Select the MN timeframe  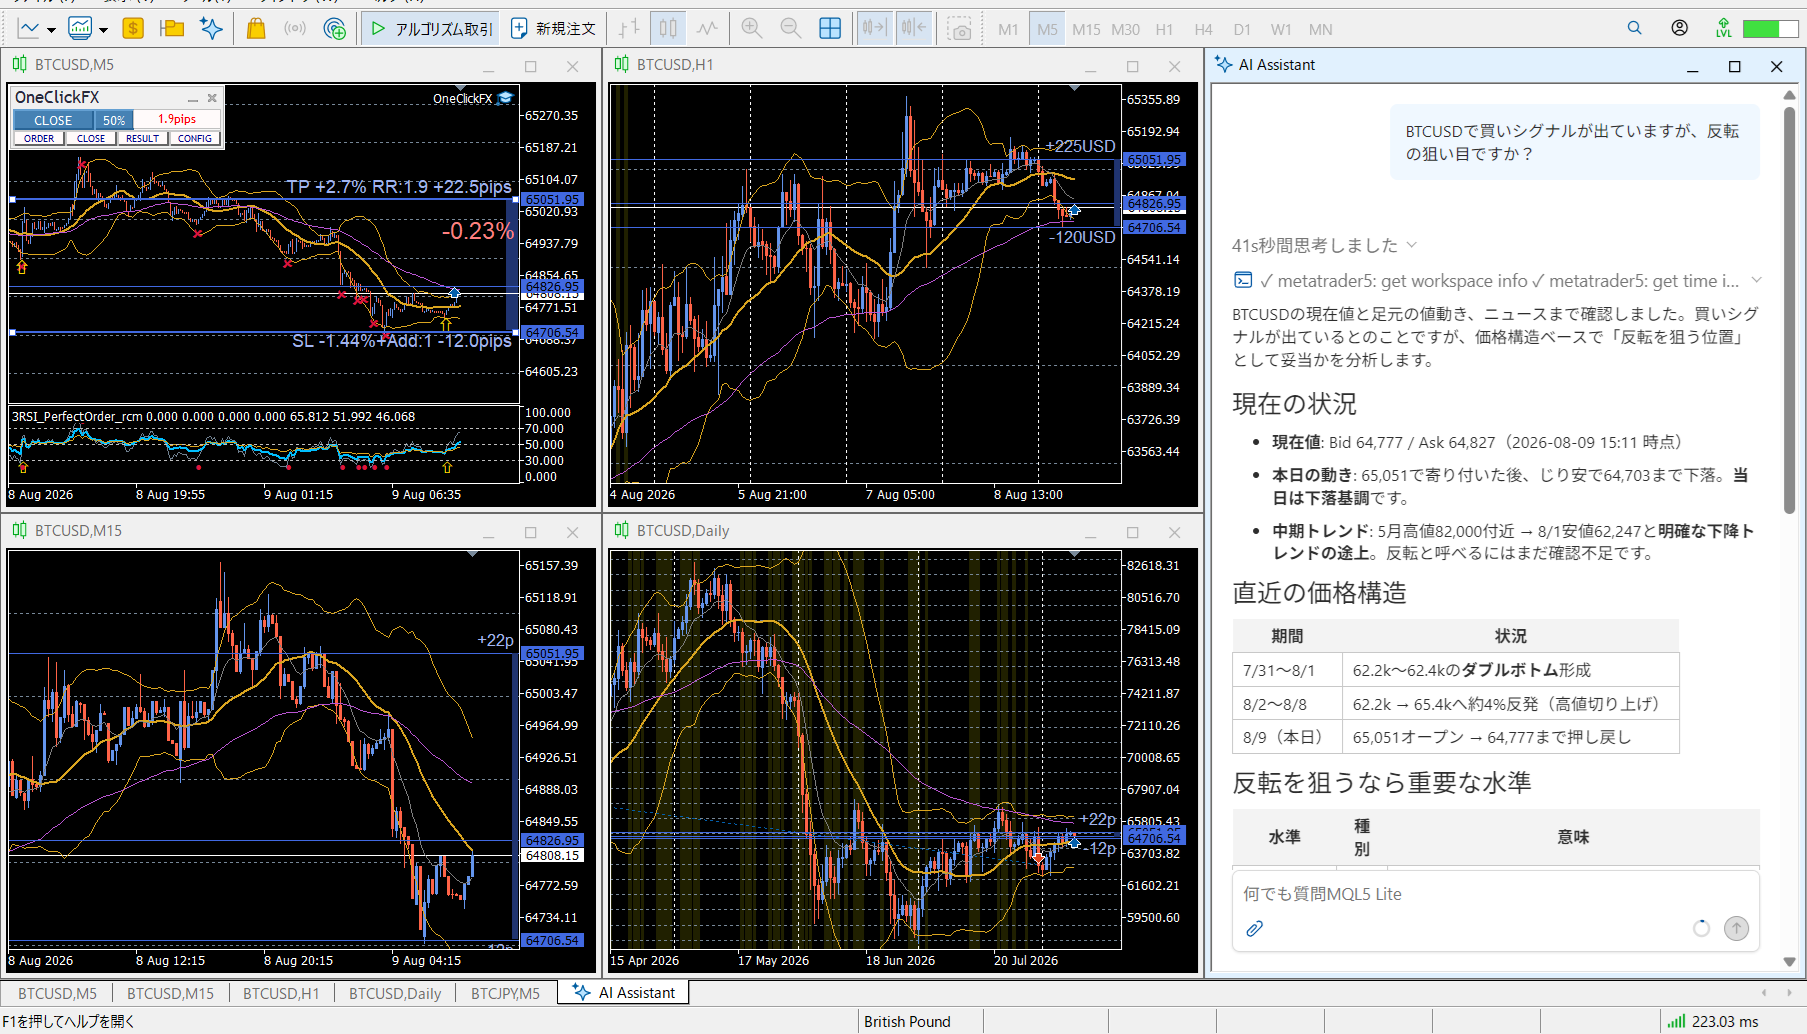1321,30
